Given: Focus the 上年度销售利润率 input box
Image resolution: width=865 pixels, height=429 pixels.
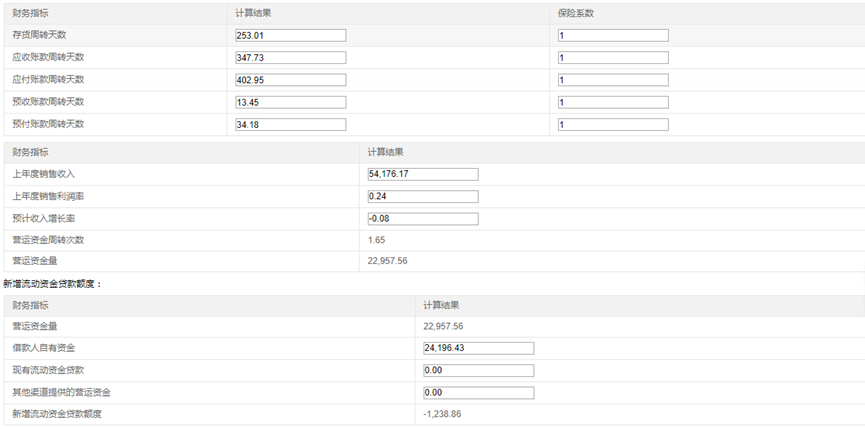Looking at the screenshot, I should (423, 196).
